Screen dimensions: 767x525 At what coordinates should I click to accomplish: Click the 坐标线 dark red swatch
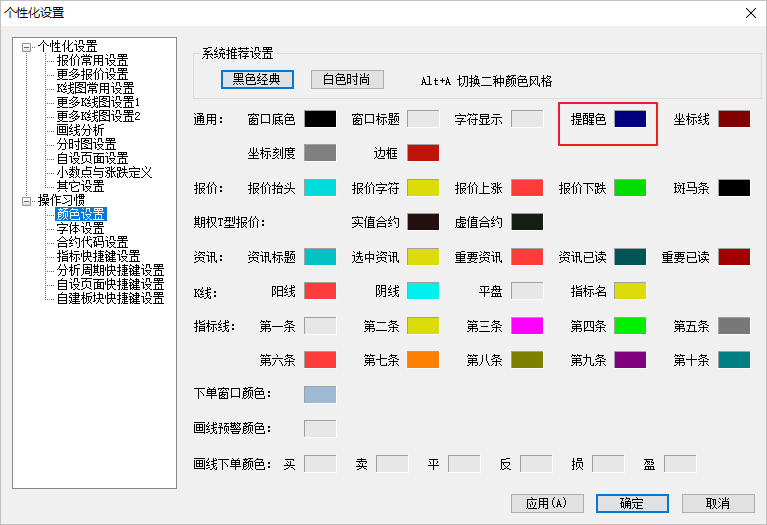tap(733, 119)
